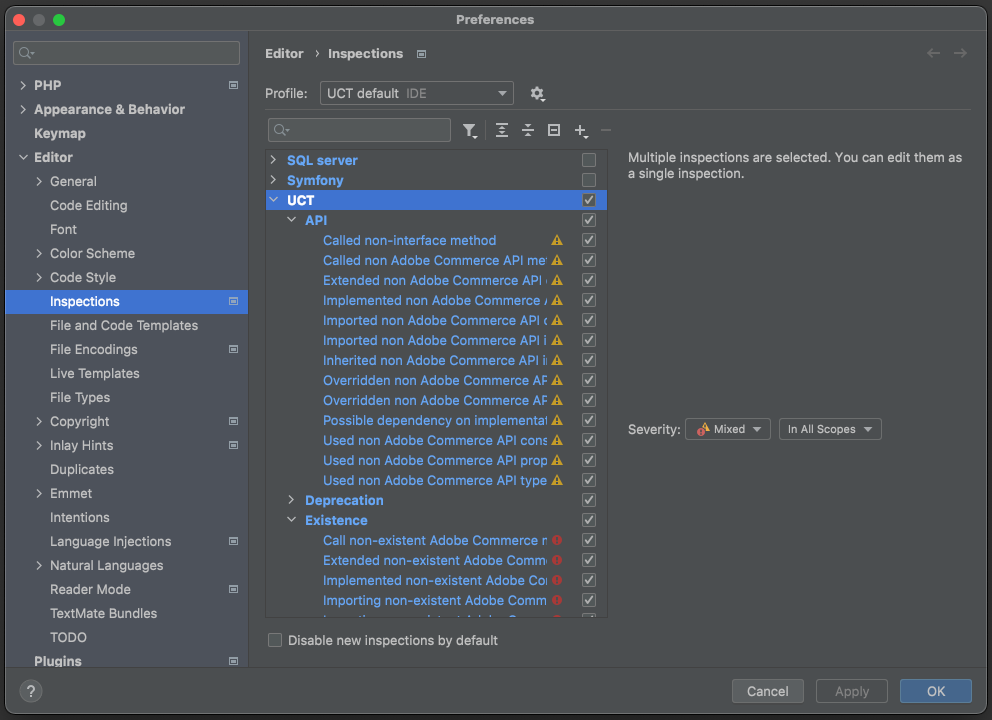This screenshot has width=992, height=720.
Task: Open the Profile UCT default dropdown
Action: [417, 94]
